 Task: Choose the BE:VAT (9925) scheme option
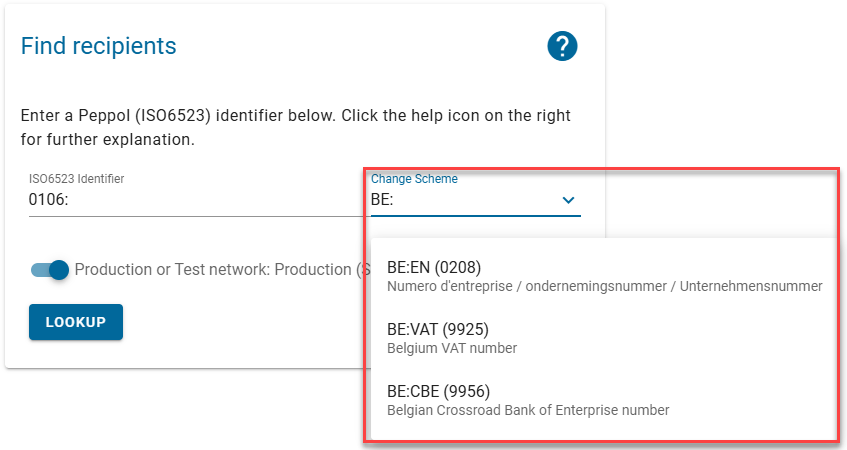point(437,329)
